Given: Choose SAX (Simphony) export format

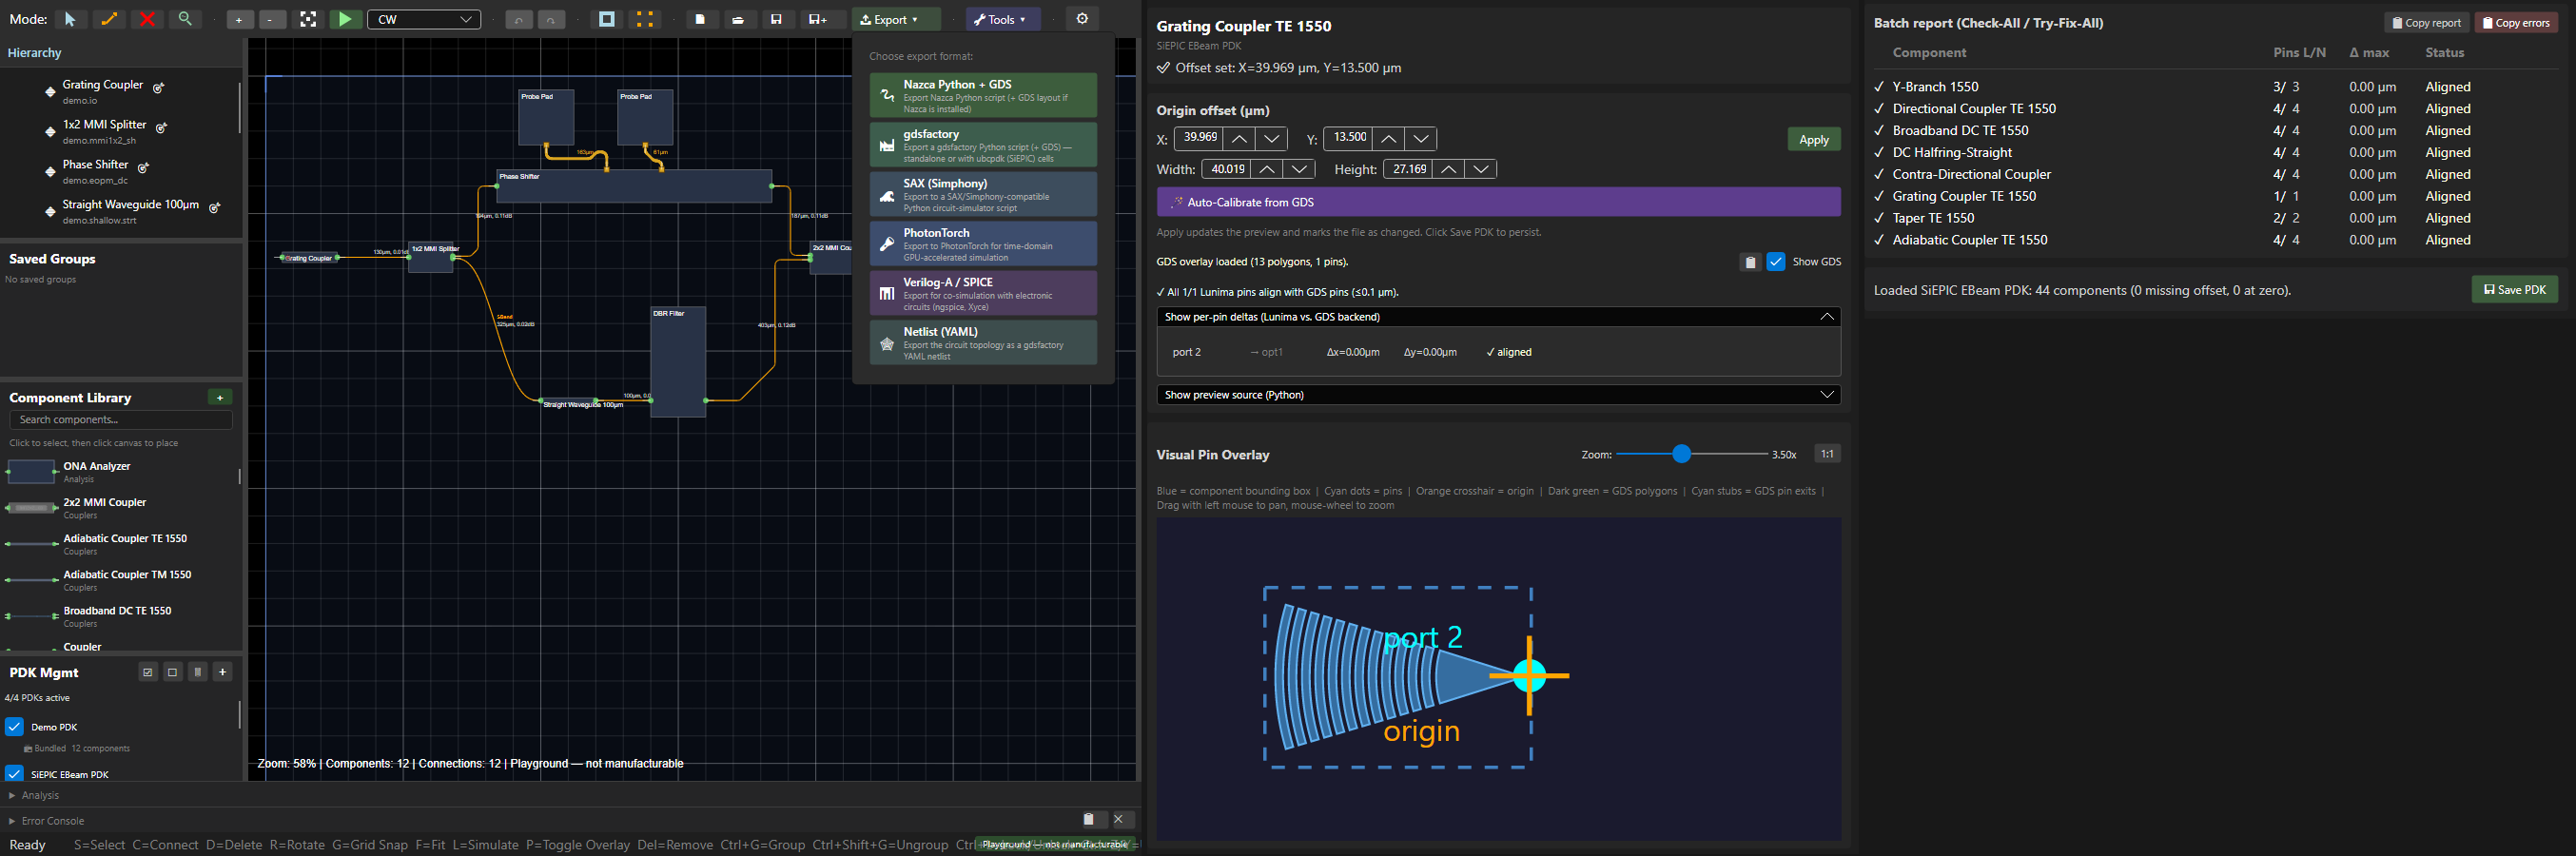Looking at the screenshot, I should (x=983, y=195).
